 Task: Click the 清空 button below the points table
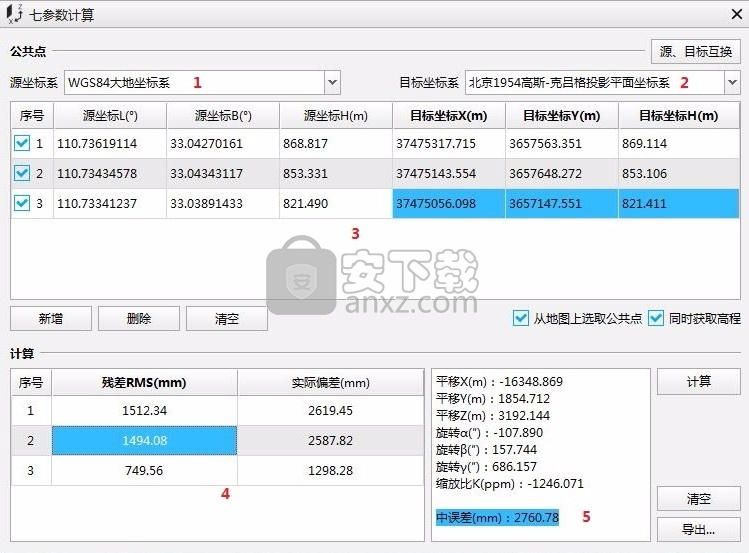click(x=227, y=319)
